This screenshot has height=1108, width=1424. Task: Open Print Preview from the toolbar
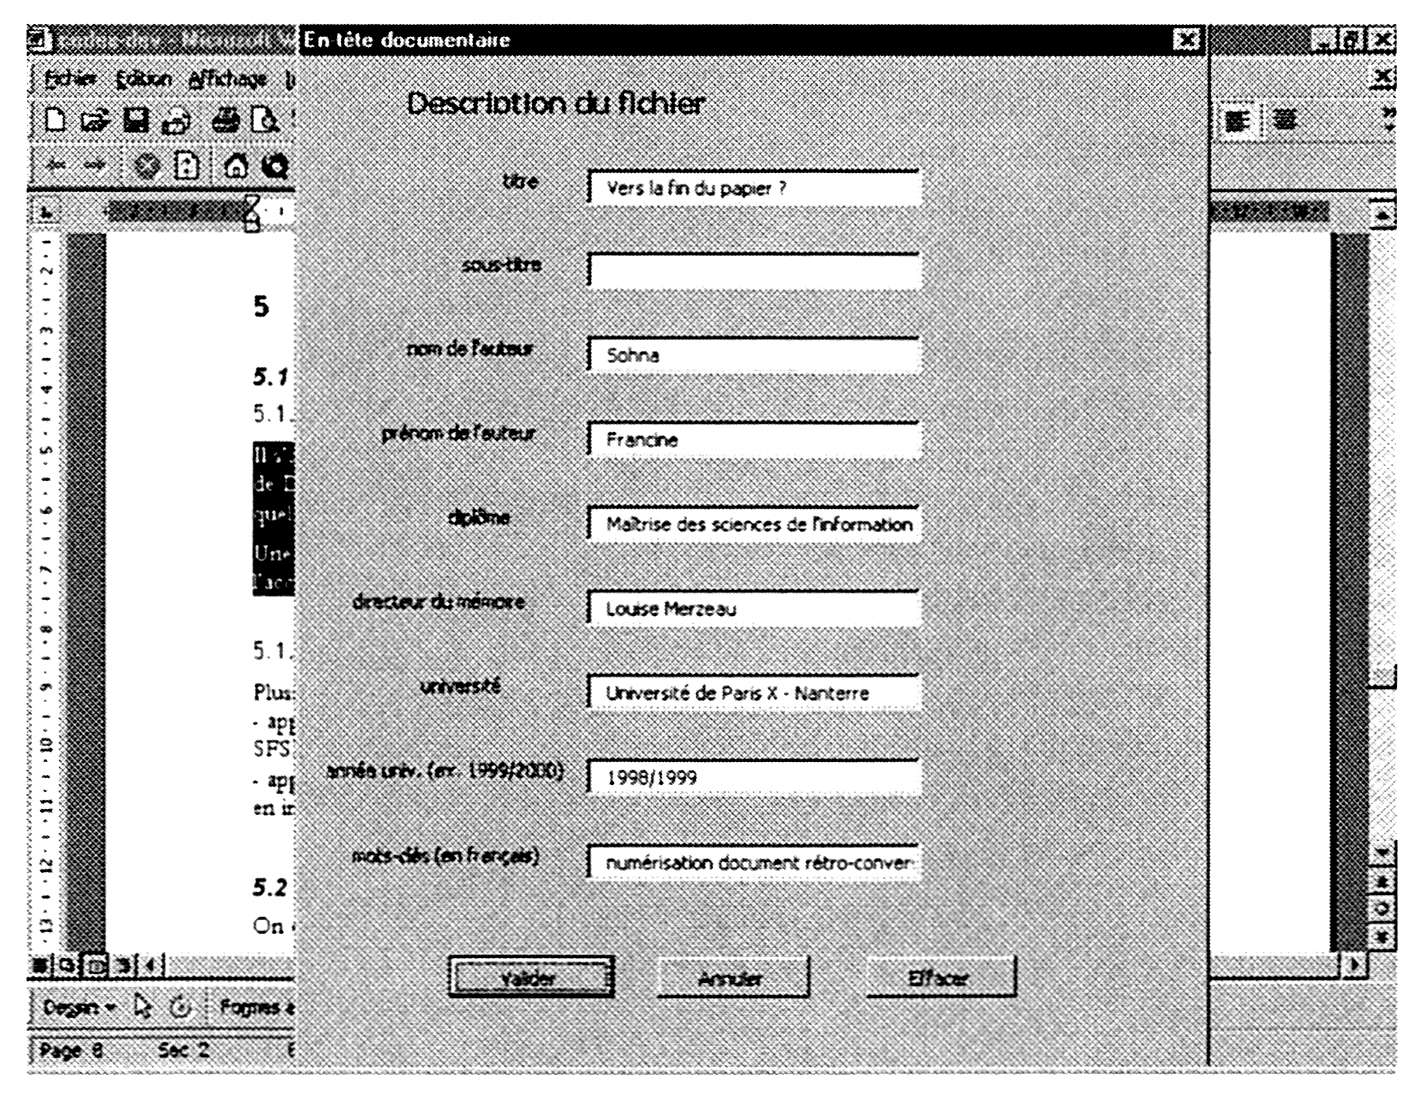click(265, 121)
